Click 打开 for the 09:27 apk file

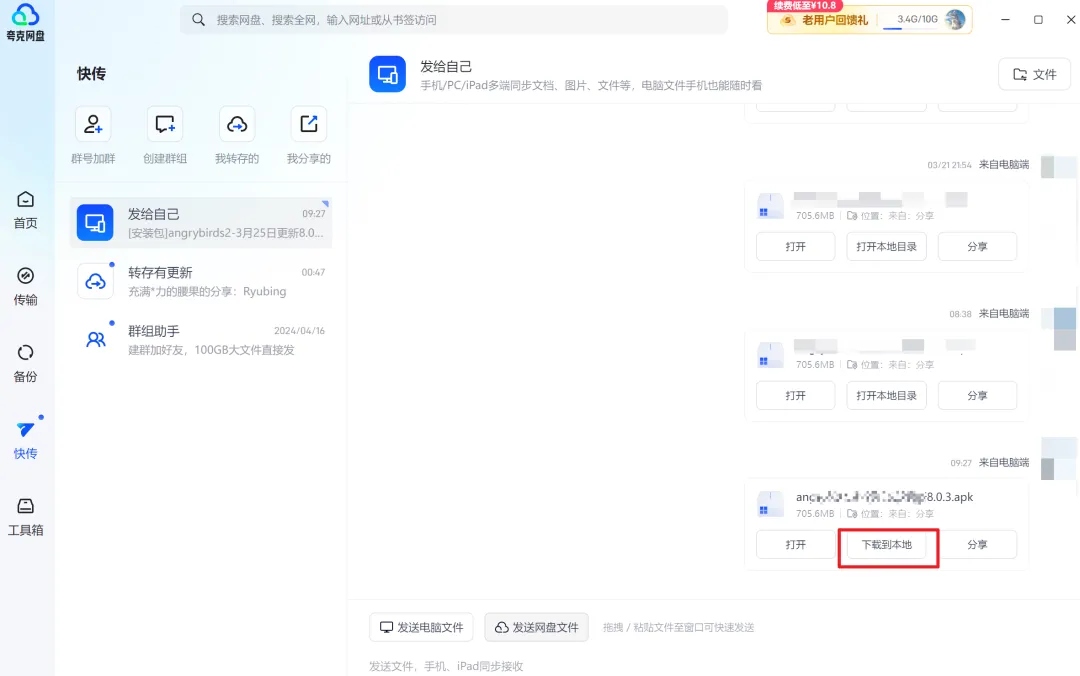(x=796, y=544)
